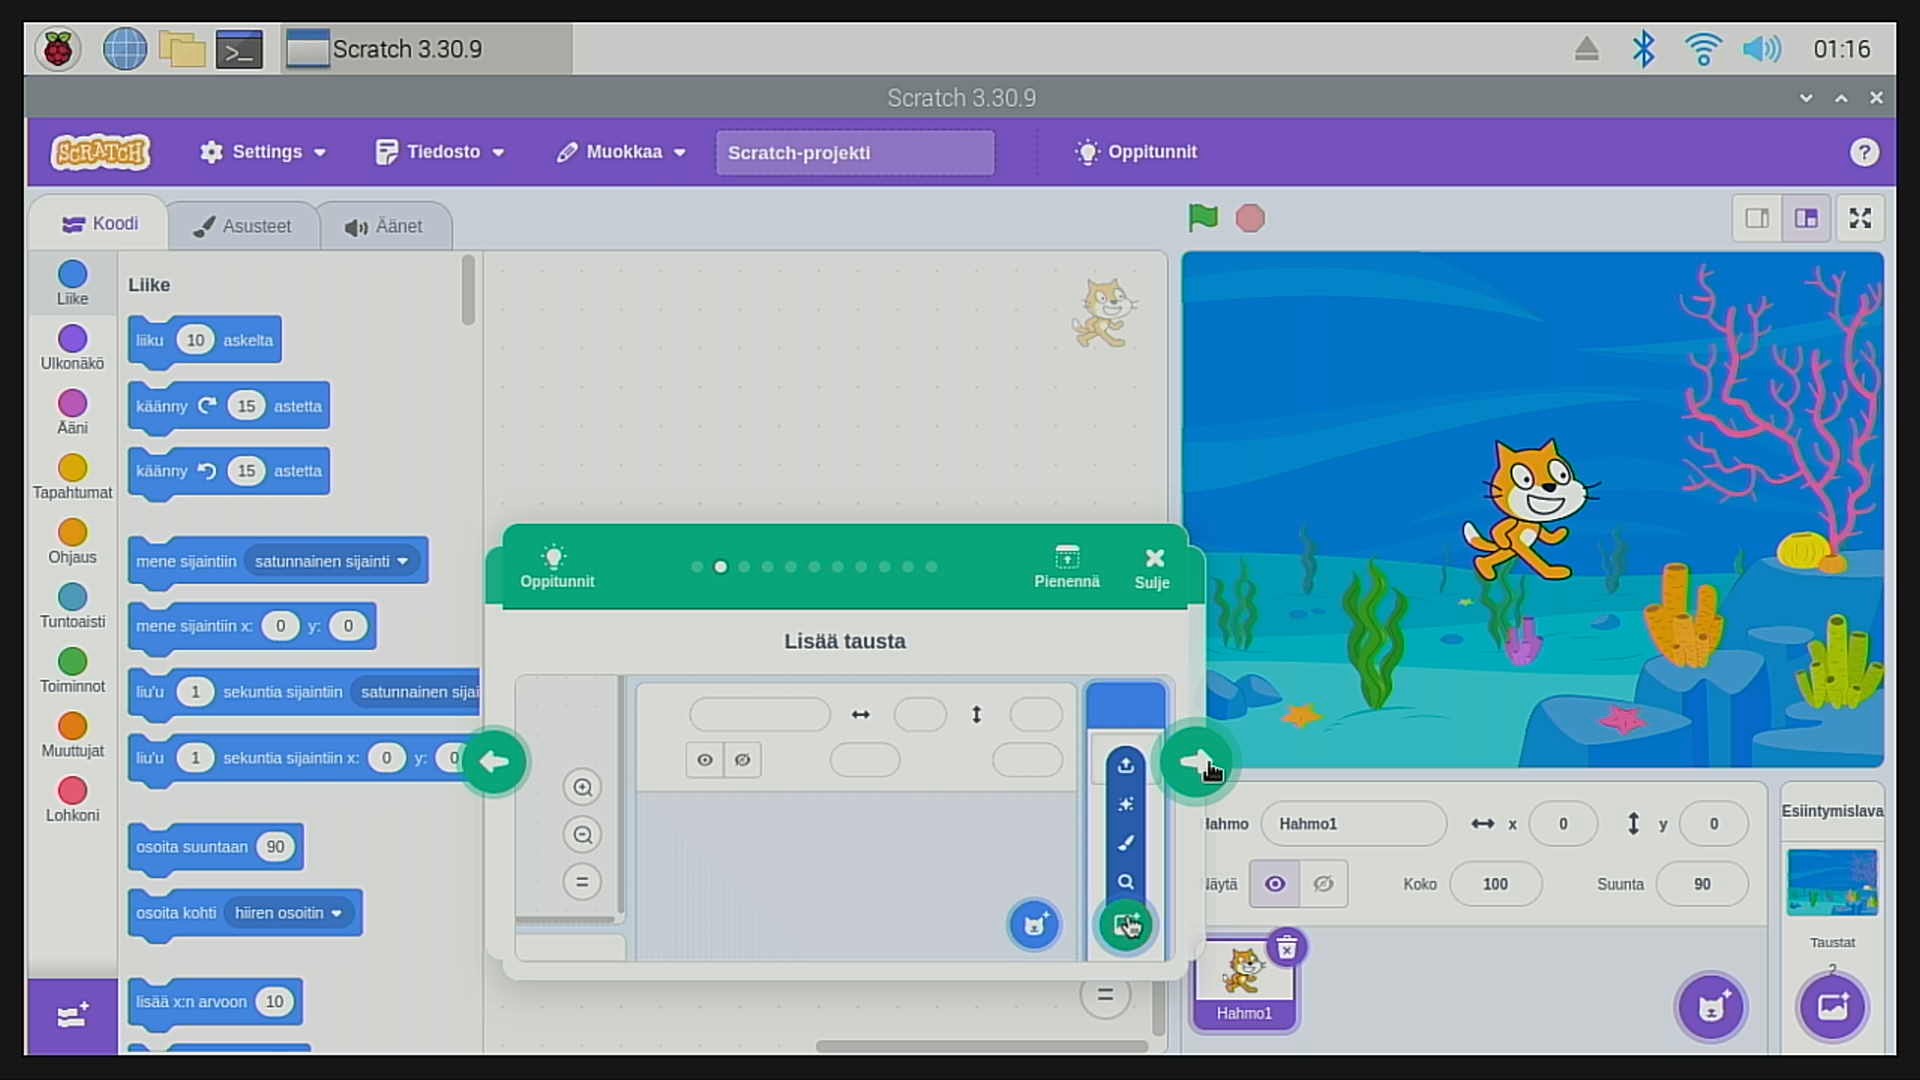Image resolution: width=1920 pixels, height=1080 pixels.
Task: Jump to the third tutorial step dot
Action: point(744,567)
